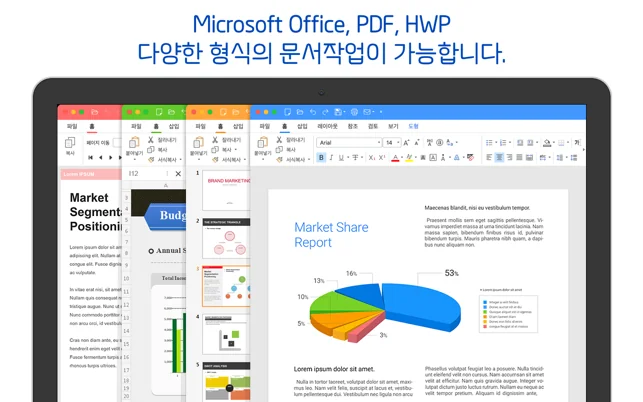Toggle center alignment button
The width and height of the screenshot is (643, 402).
point(499,158)
